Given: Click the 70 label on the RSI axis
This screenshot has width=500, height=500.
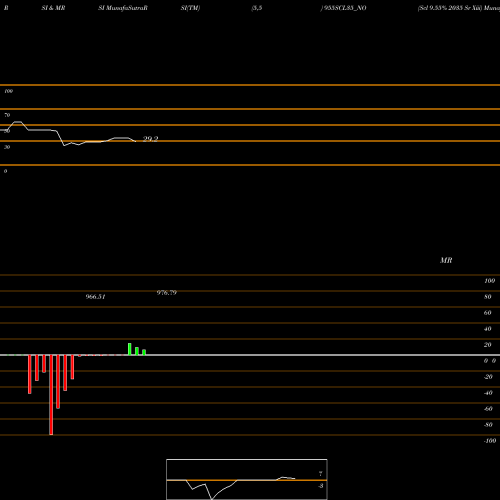Looking at the screenshot, I should point(7,115).
